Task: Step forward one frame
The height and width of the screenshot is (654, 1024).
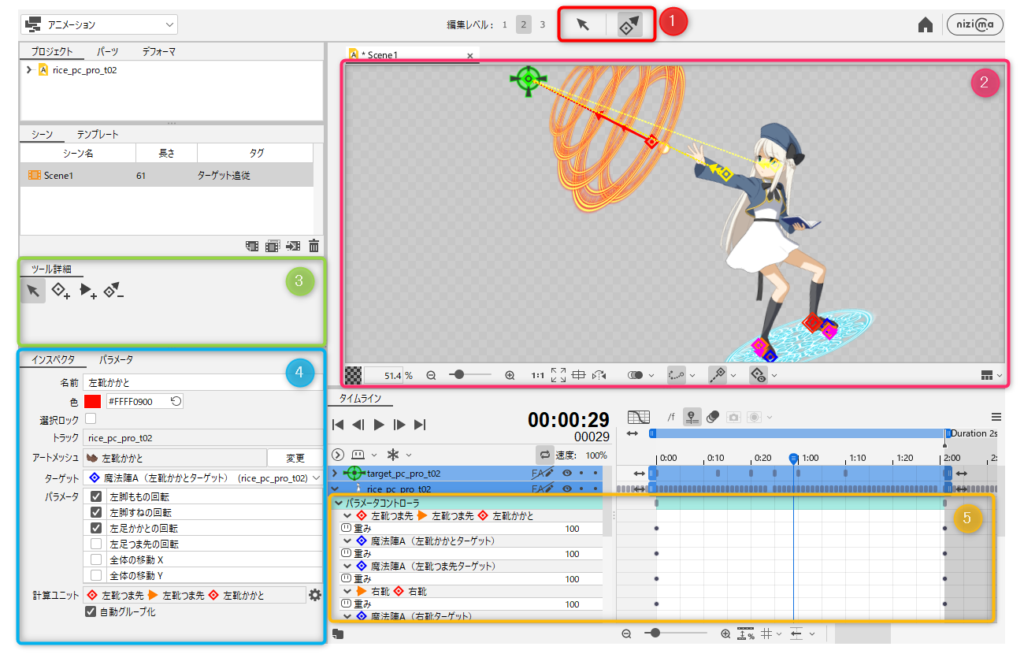Action: 399,425
